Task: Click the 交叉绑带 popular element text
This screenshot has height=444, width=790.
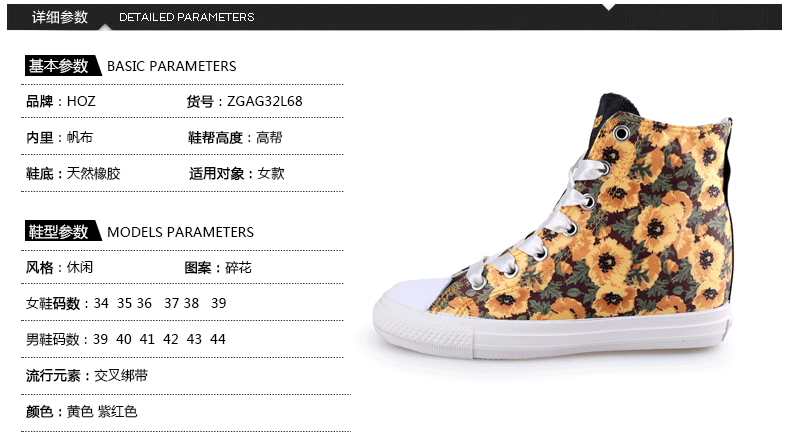Action: point(121,375)
